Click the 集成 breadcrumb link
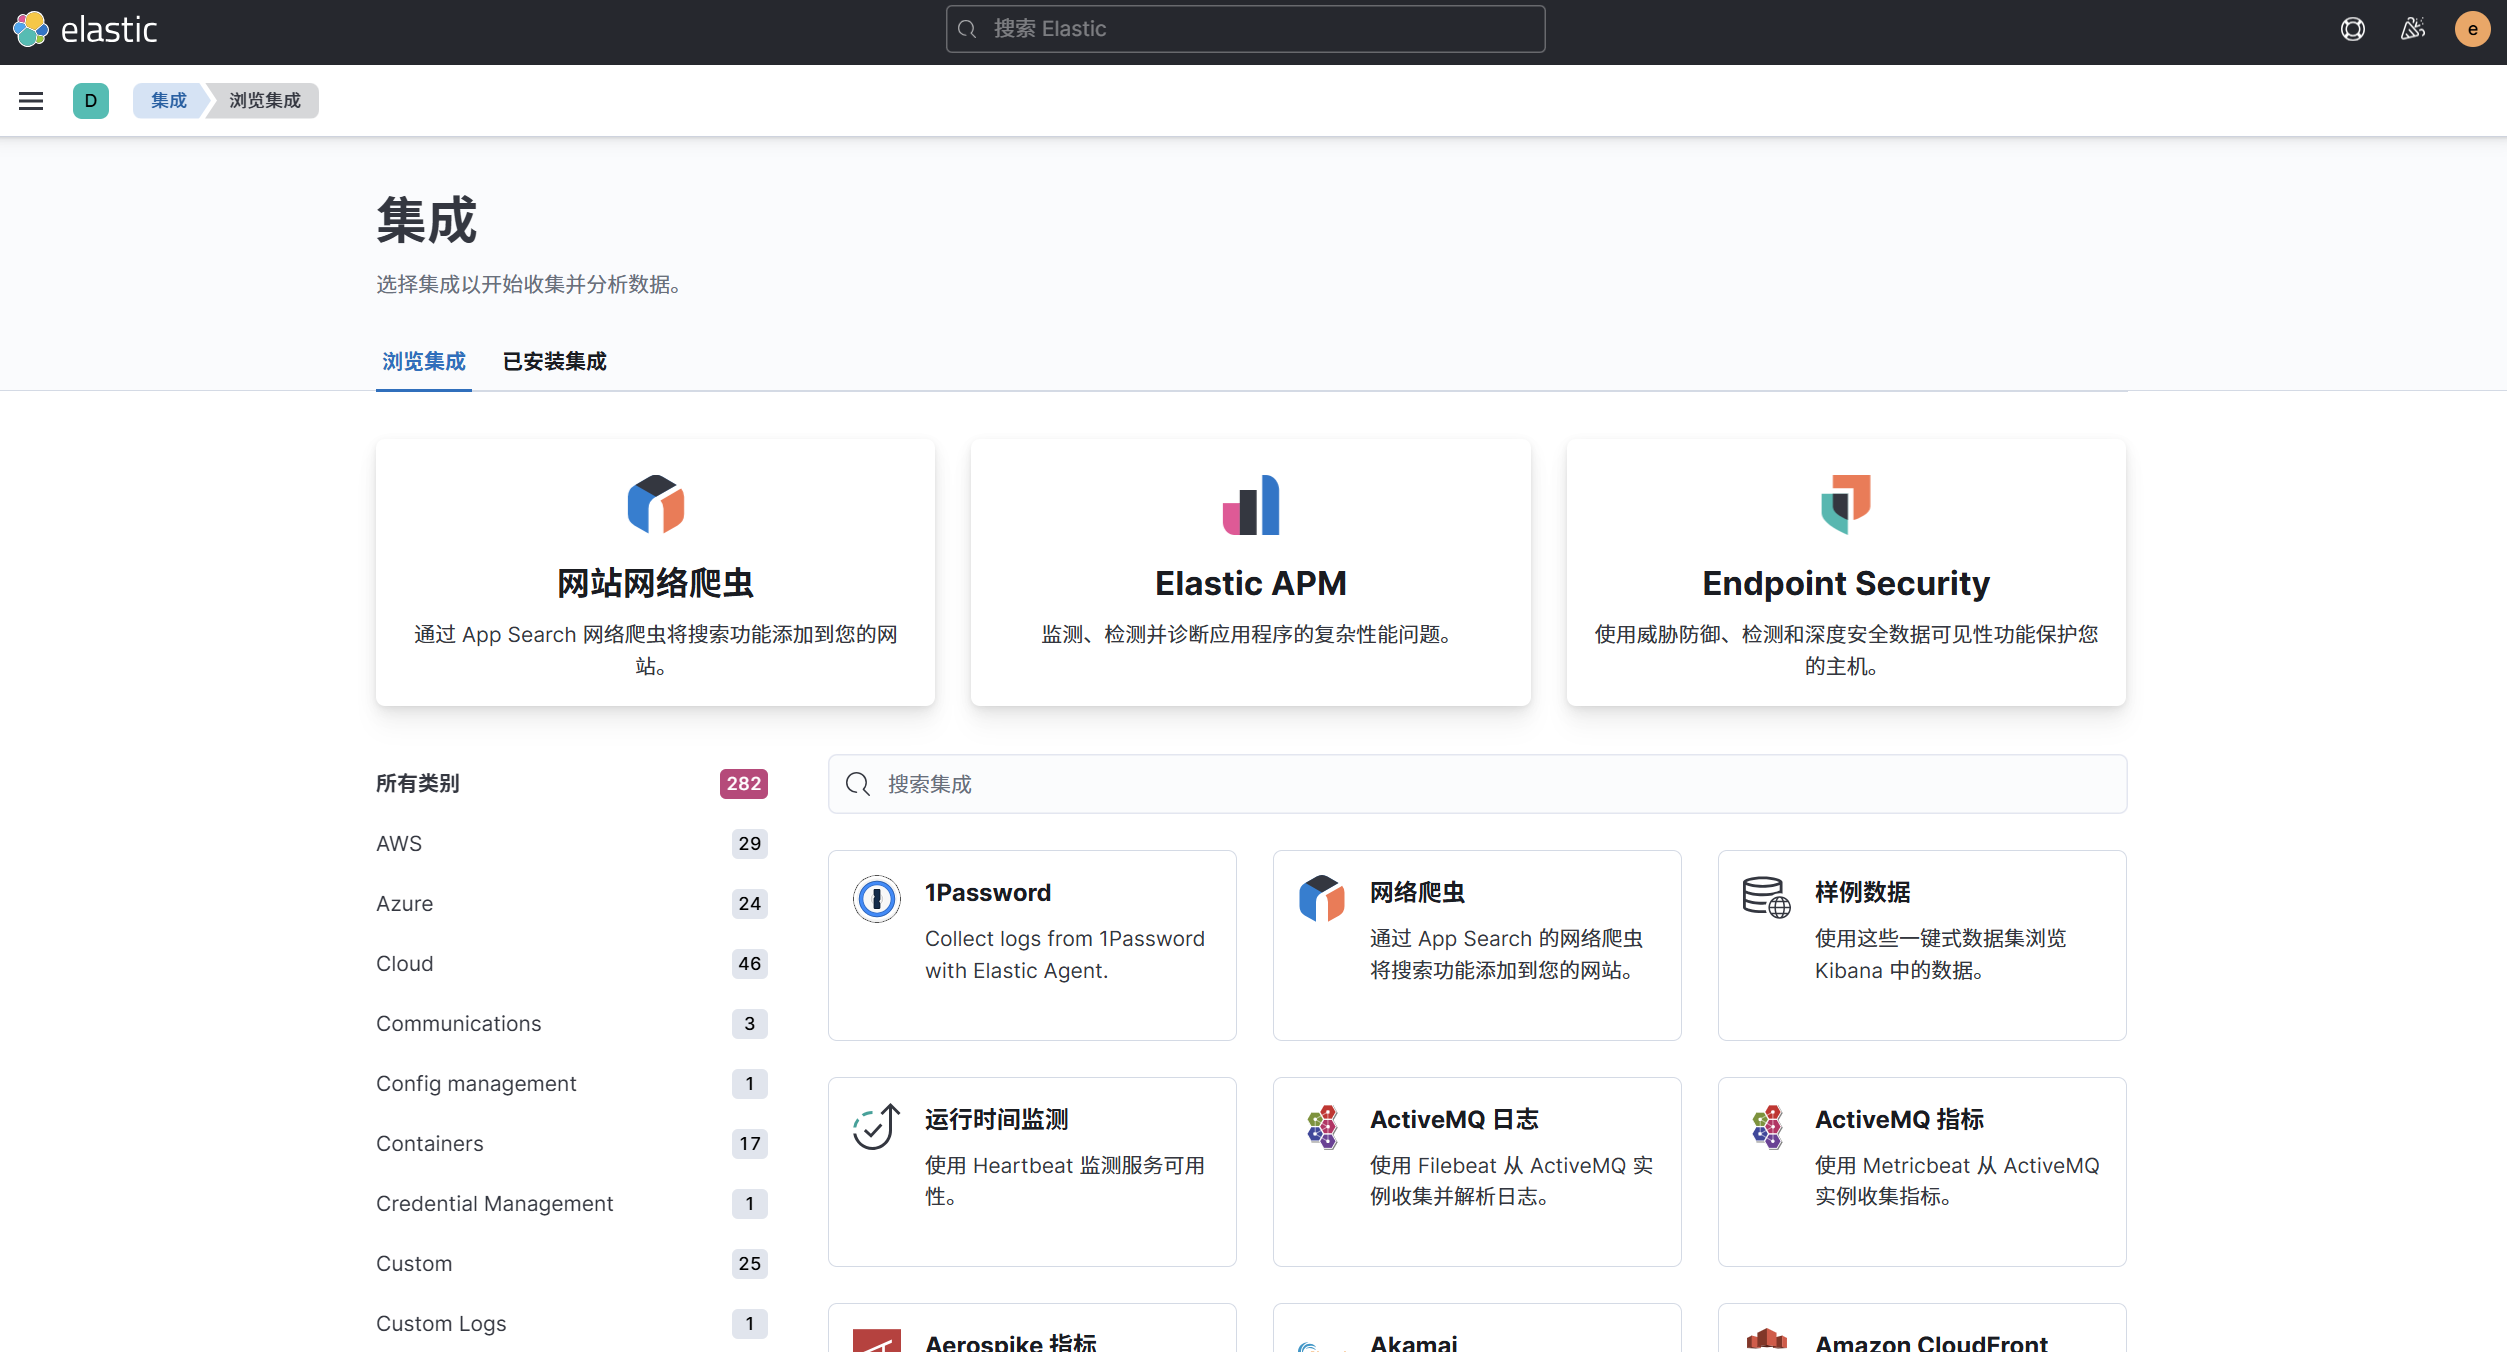2507x1352 pixels. coord(168,101)
